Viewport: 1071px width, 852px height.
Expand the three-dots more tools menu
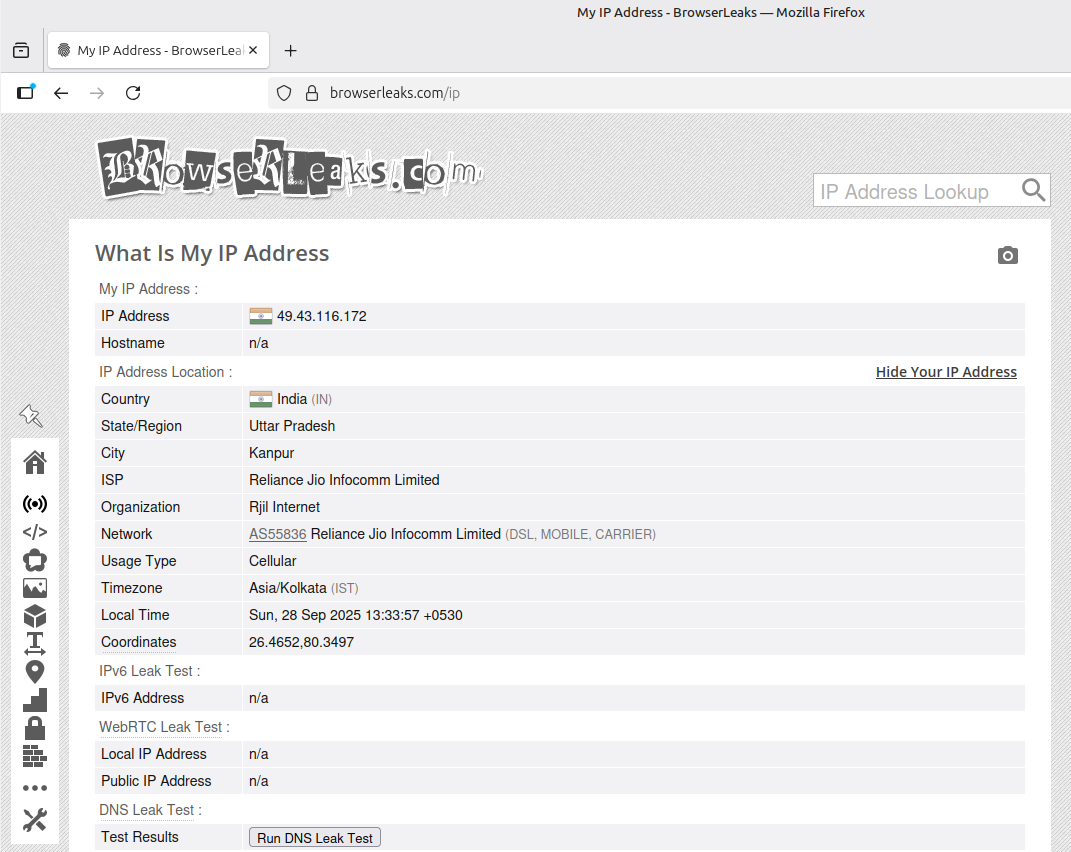click(35, 788)
